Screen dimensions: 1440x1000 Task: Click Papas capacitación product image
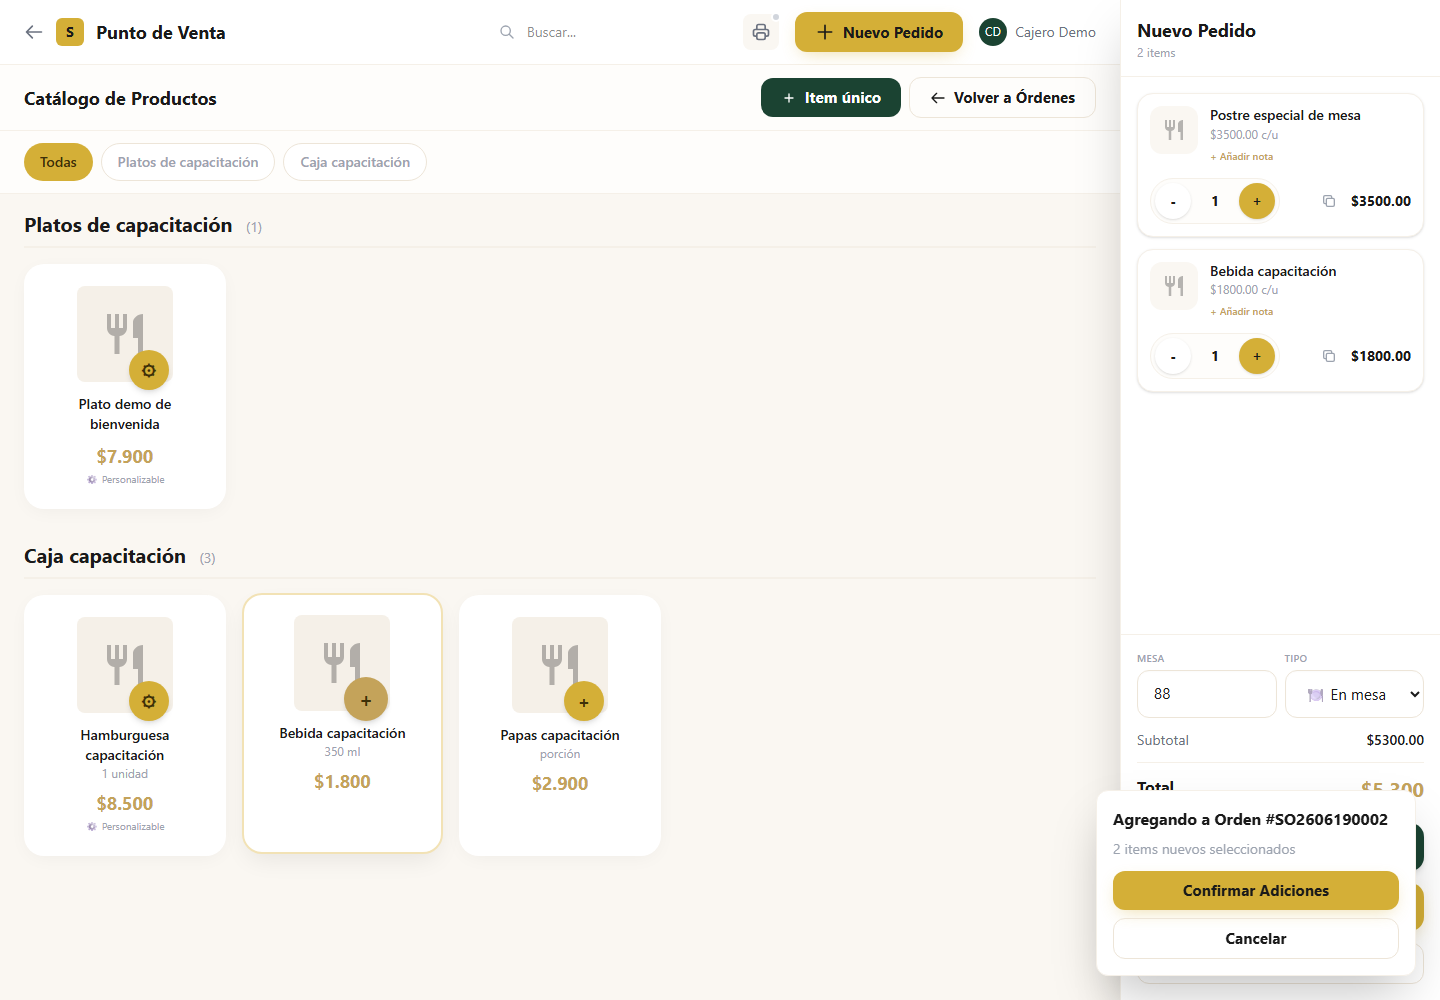click(x=560, y=665)
